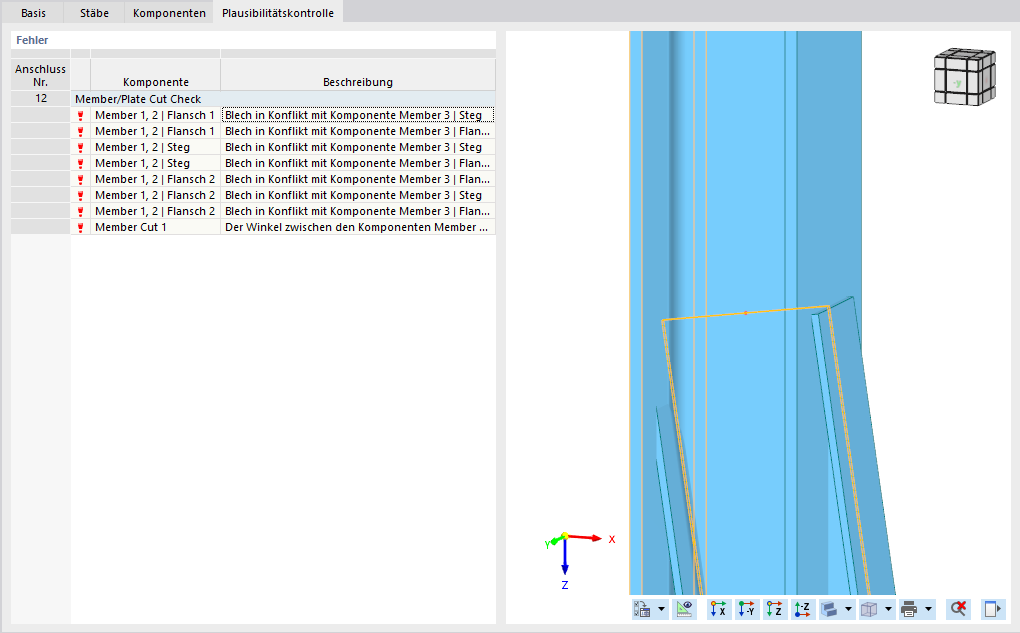Open the solid display mode dropdown
The image size is (1020, 633).
(848, 609)
